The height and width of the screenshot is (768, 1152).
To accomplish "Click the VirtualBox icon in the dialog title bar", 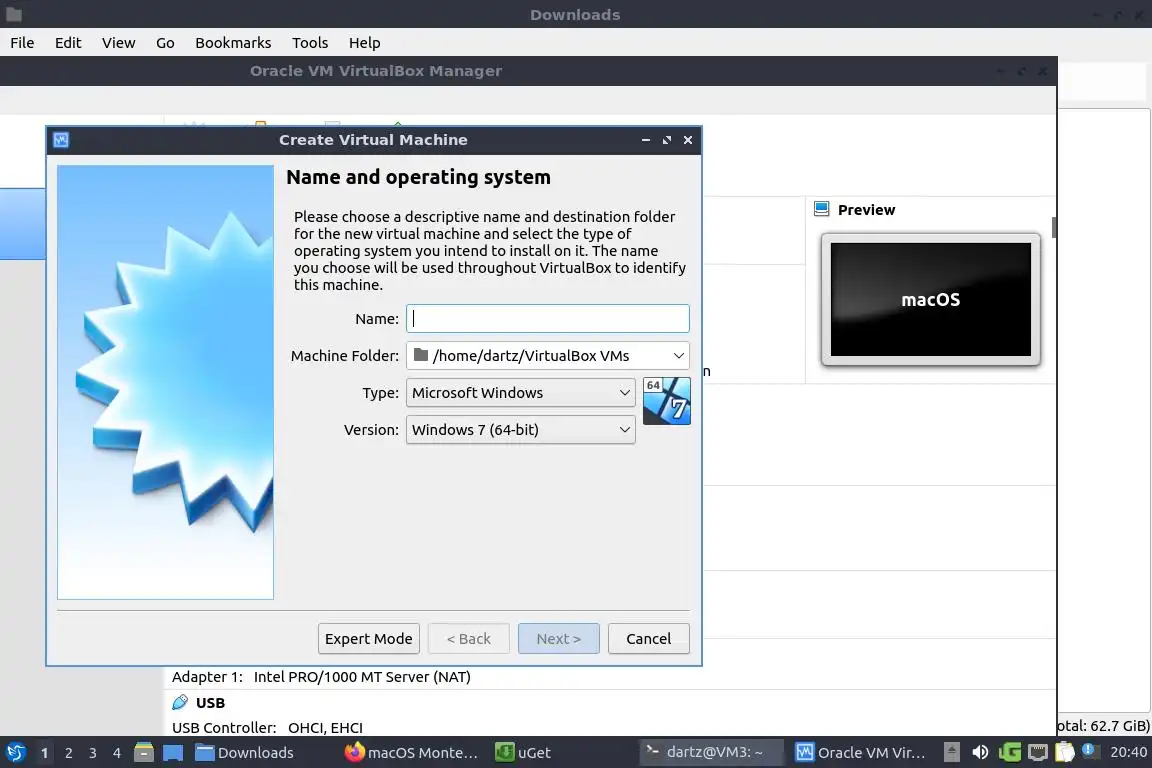I will 61,140.
